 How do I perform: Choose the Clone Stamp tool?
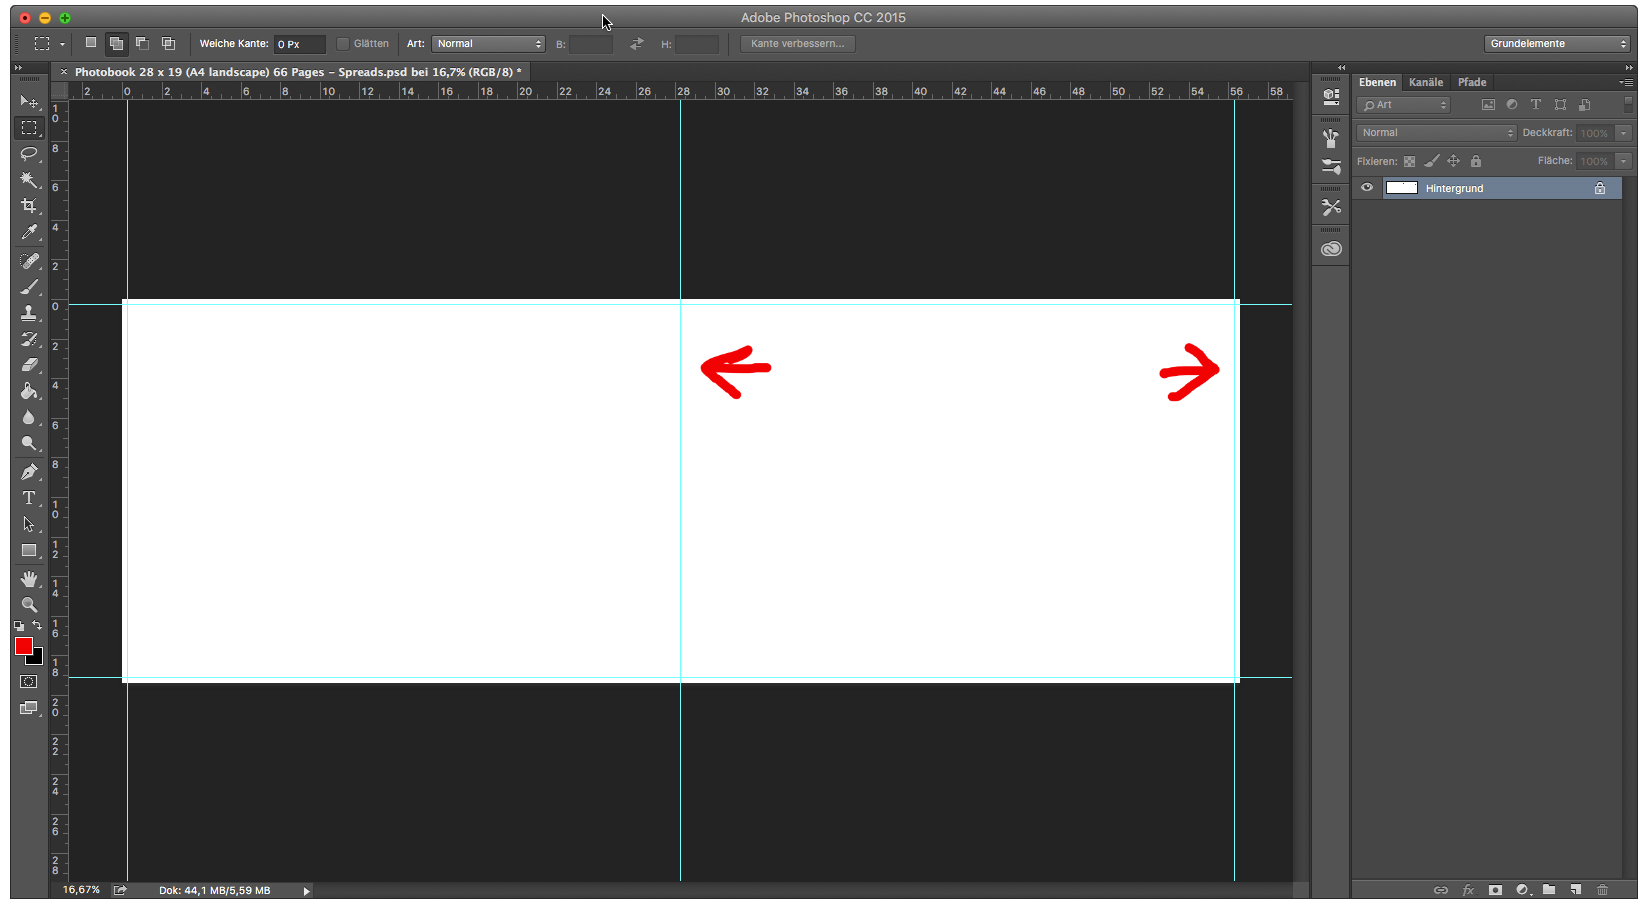pos(29,313)
